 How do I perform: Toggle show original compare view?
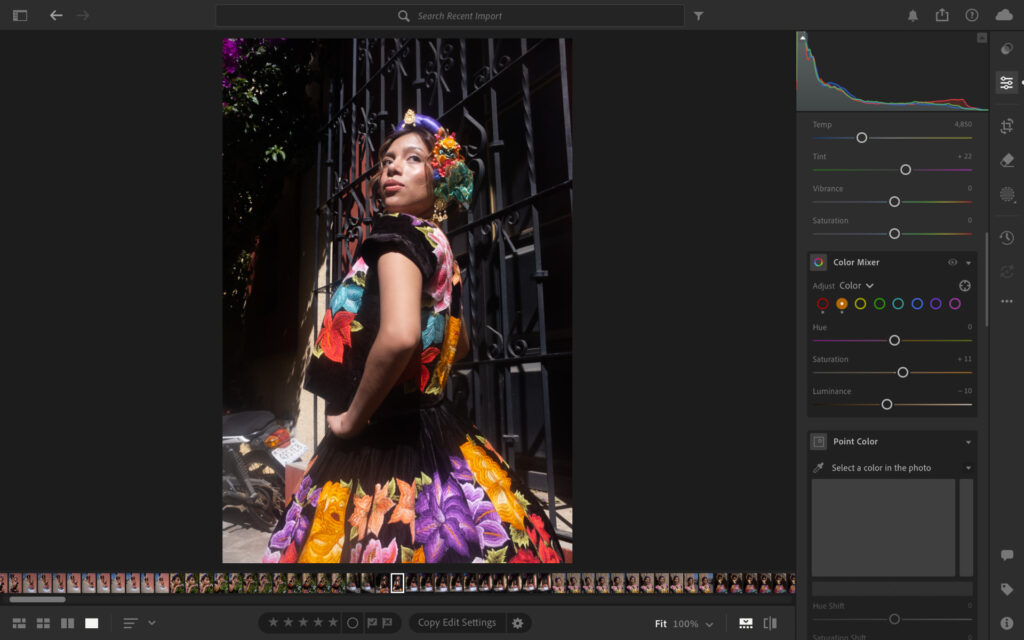[770, 623]
